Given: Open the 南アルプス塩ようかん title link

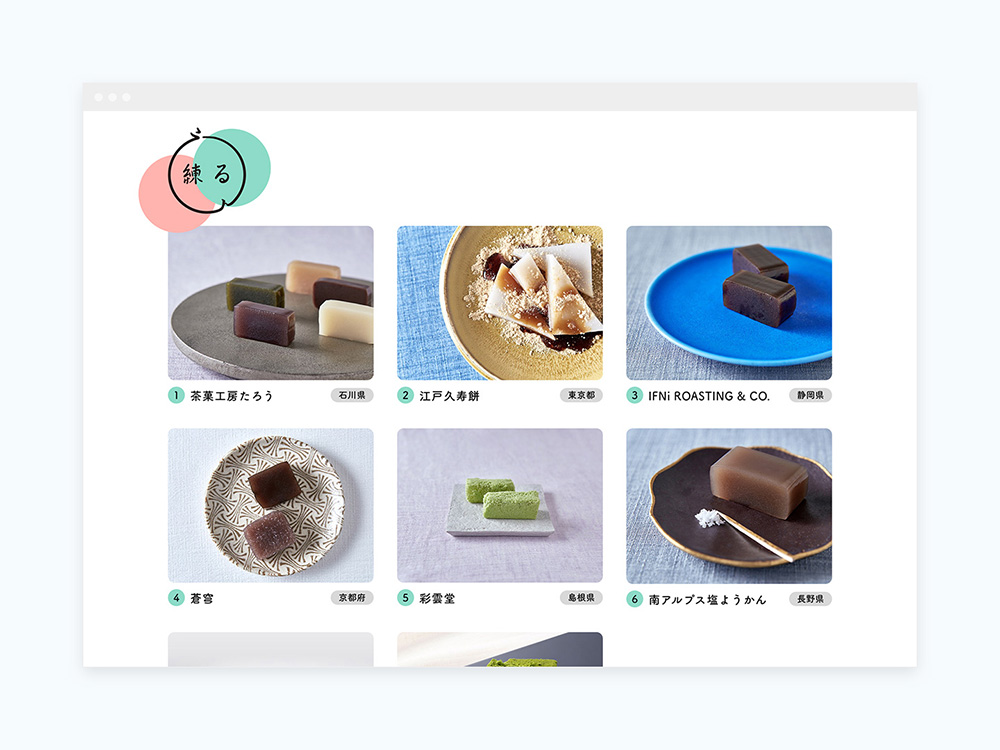Looking at the screenshot, I should [707, 599].
